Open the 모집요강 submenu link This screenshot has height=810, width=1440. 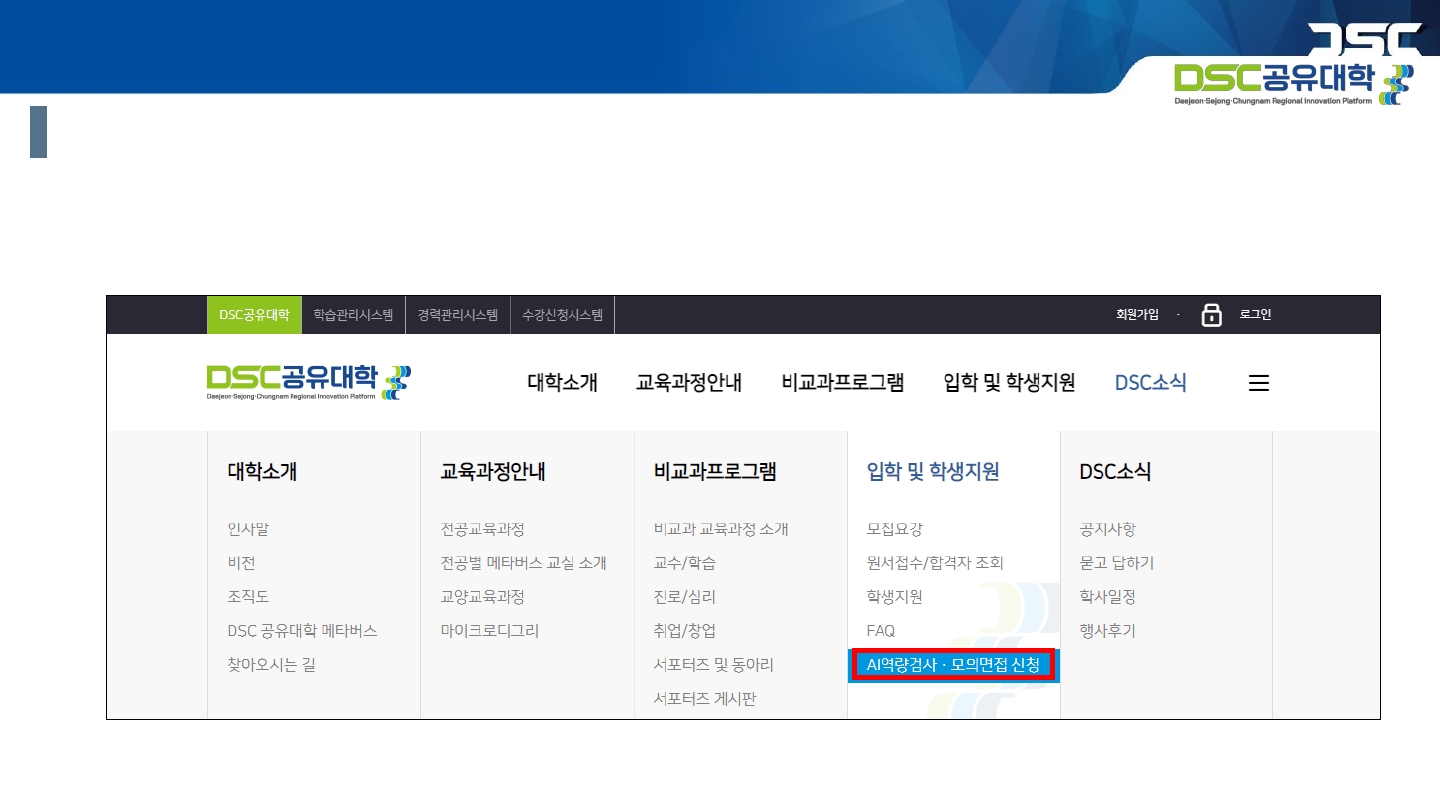(894, 529)
